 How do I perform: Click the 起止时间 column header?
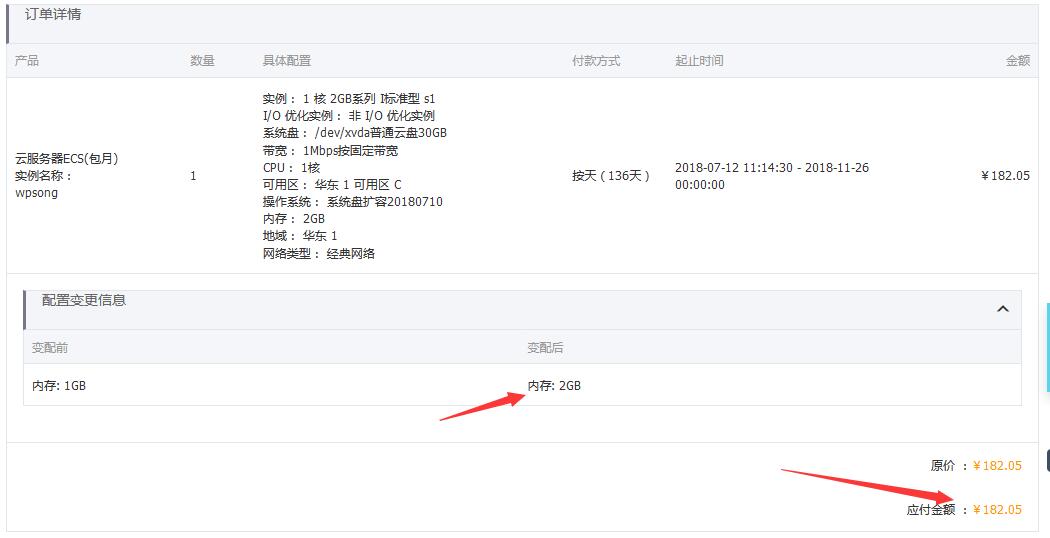click(x=699, y=61)
